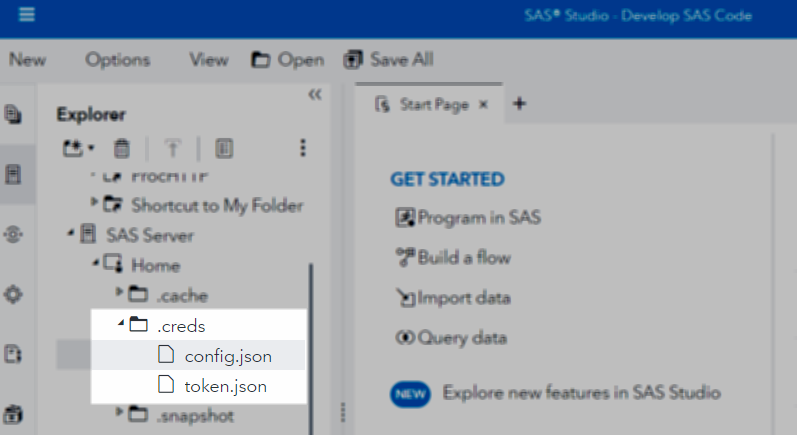Open the Steps sidebar pane icon
797x435 pixels.
tap(13, 234)
